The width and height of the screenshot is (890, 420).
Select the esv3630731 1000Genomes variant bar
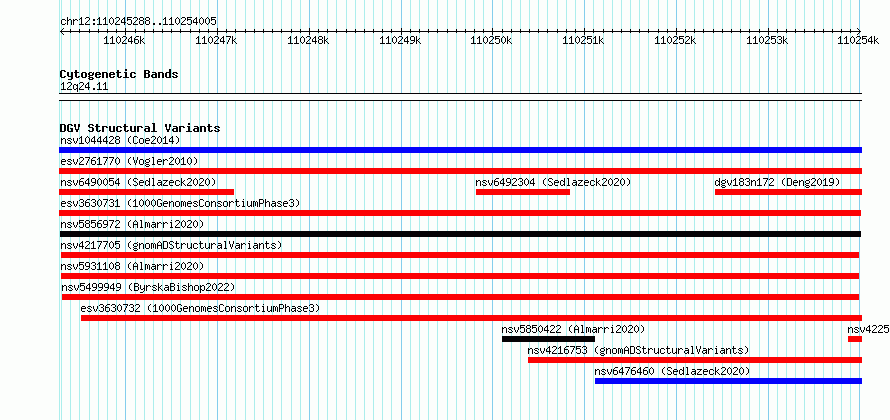[460, 213]
